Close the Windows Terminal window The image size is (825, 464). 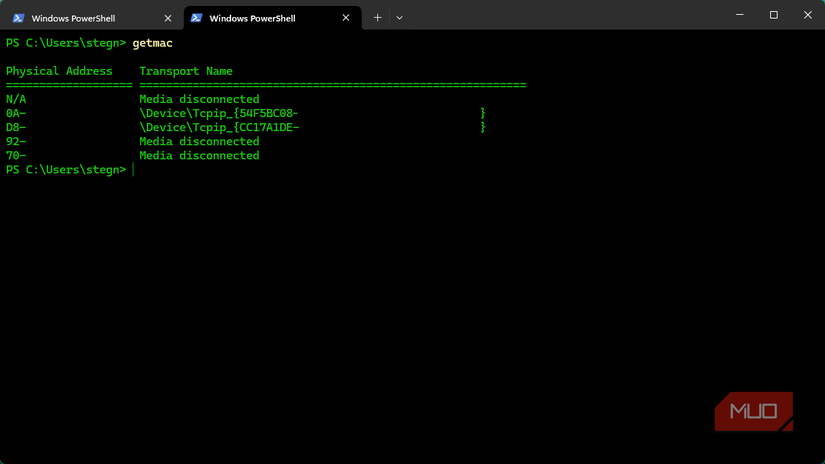tap(807, 15)
